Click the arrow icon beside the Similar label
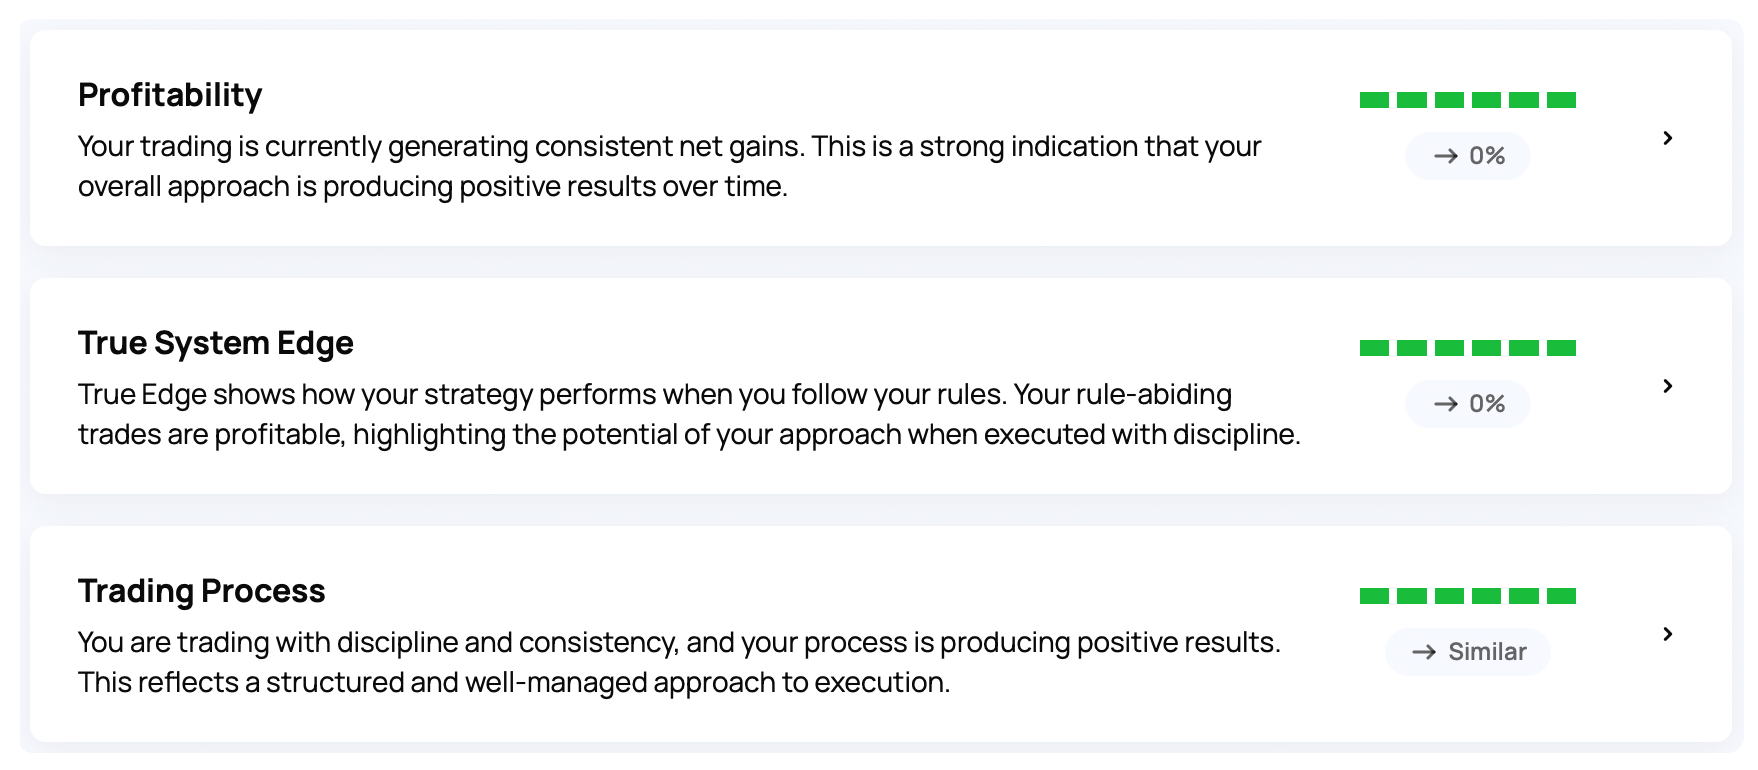 pos(1424,652)
